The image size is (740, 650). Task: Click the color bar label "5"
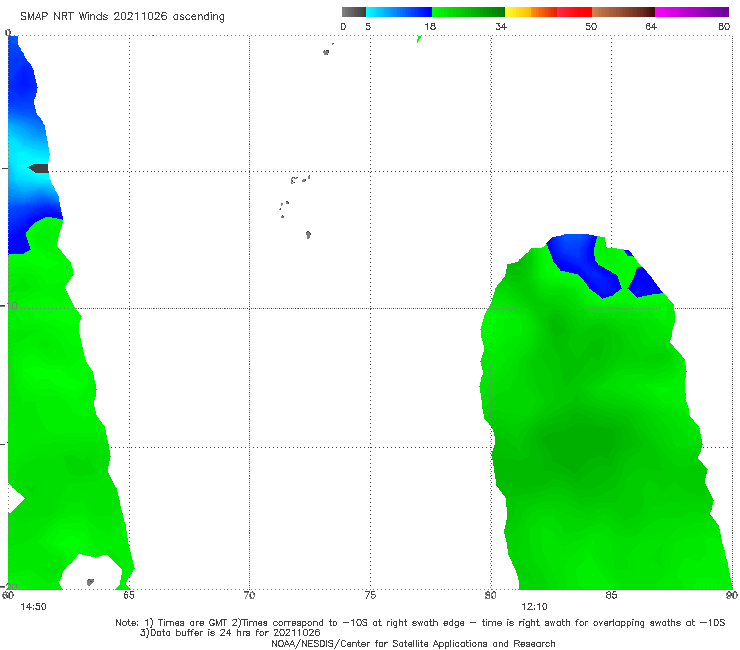[368, 26]
